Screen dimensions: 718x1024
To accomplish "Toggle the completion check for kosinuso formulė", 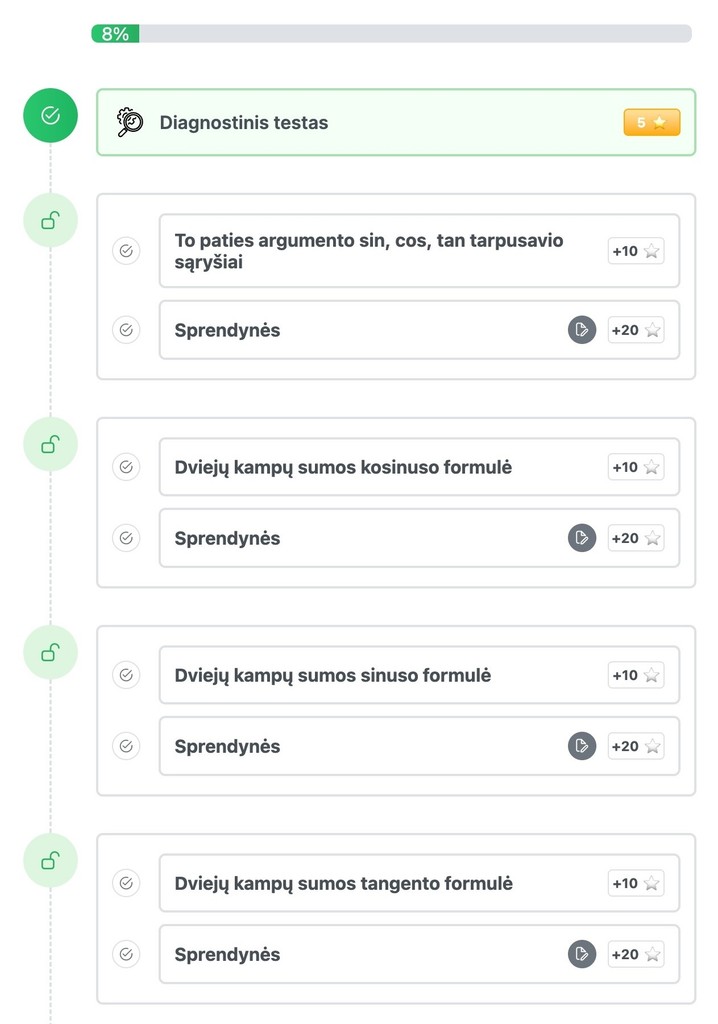I will pyautogui.click(x=126, y=466).
